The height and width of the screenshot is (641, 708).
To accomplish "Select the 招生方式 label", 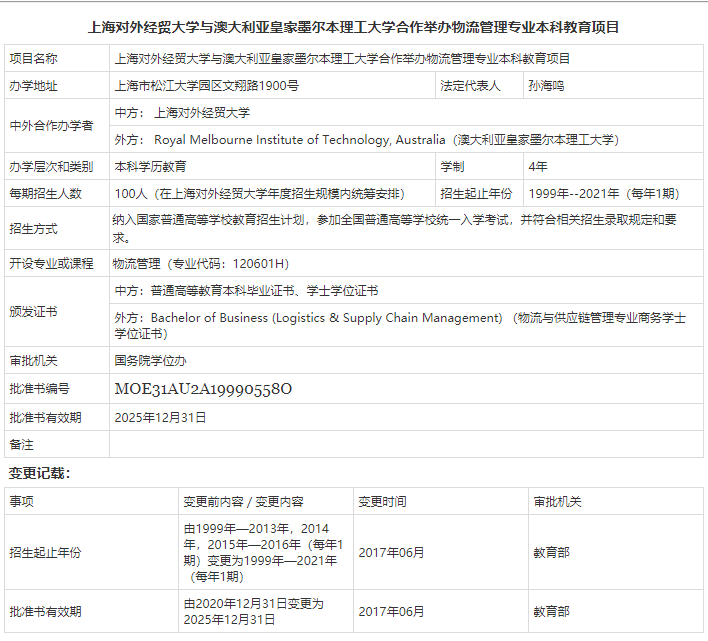I will coord(33,229).
